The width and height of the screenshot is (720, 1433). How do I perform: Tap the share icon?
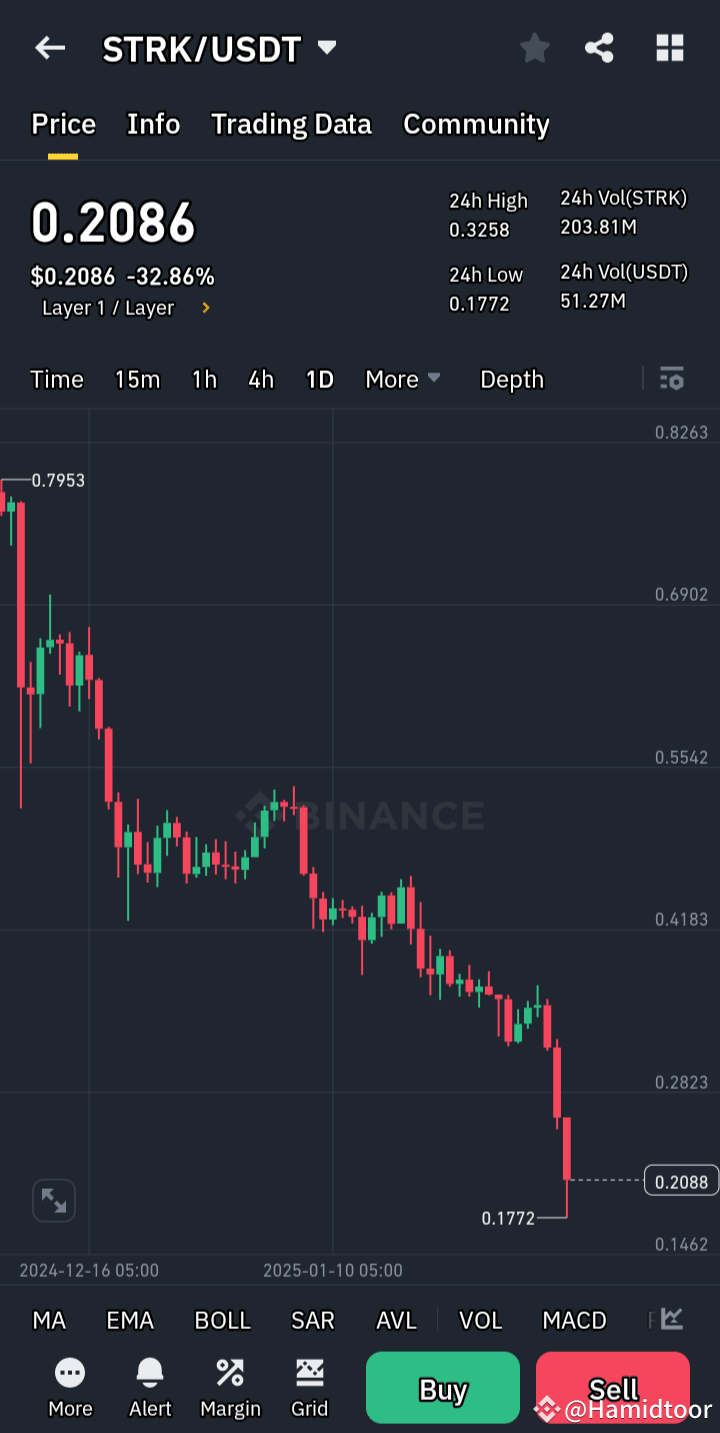[x=599, y=47]
